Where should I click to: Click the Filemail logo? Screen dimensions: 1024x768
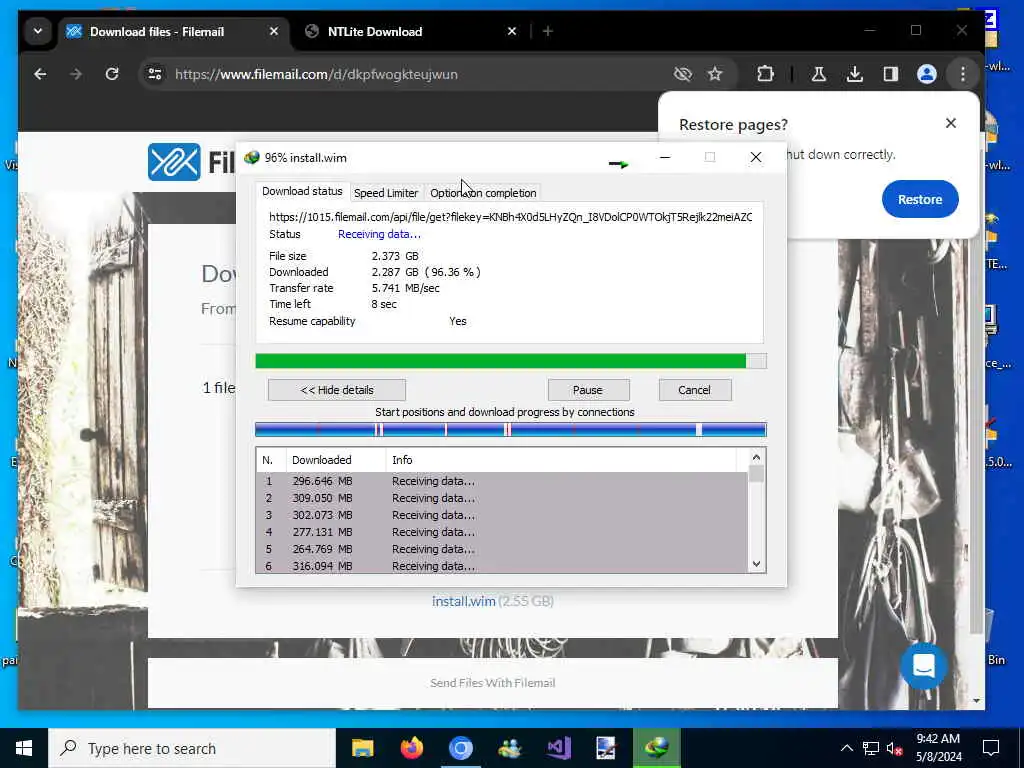point(192,161)
